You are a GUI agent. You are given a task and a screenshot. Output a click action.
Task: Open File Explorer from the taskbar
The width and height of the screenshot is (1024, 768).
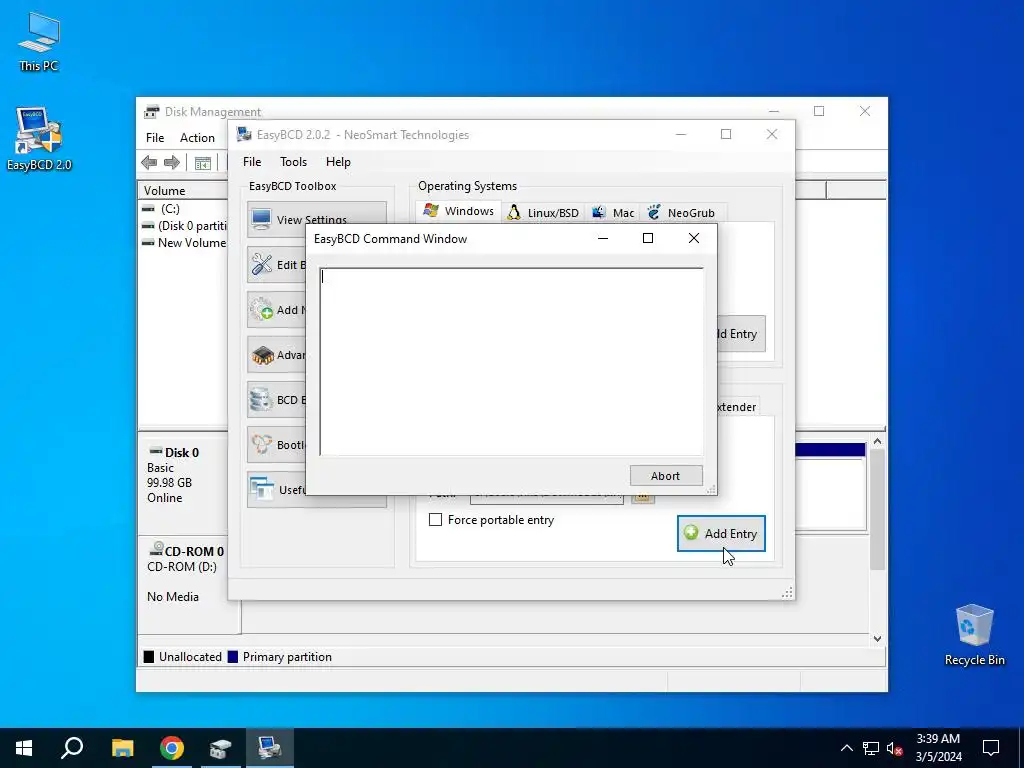tap(122, 748)
